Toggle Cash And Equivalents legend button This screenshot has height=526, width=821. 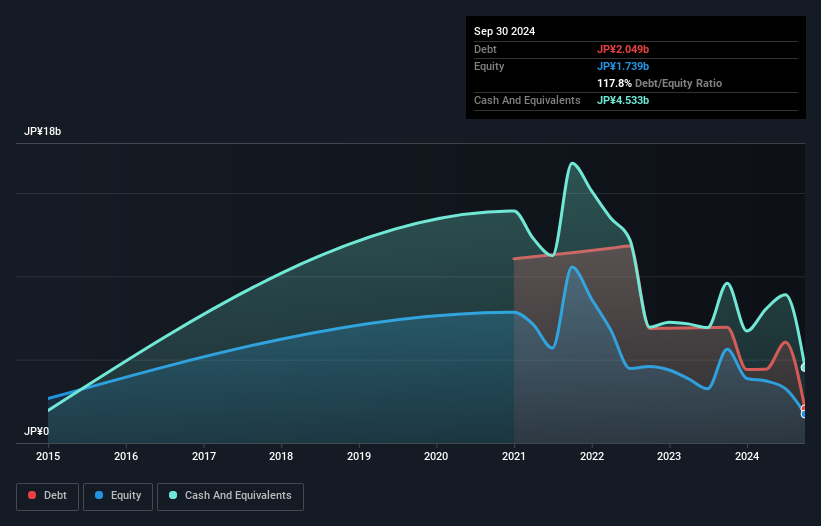tap(230, 496)
